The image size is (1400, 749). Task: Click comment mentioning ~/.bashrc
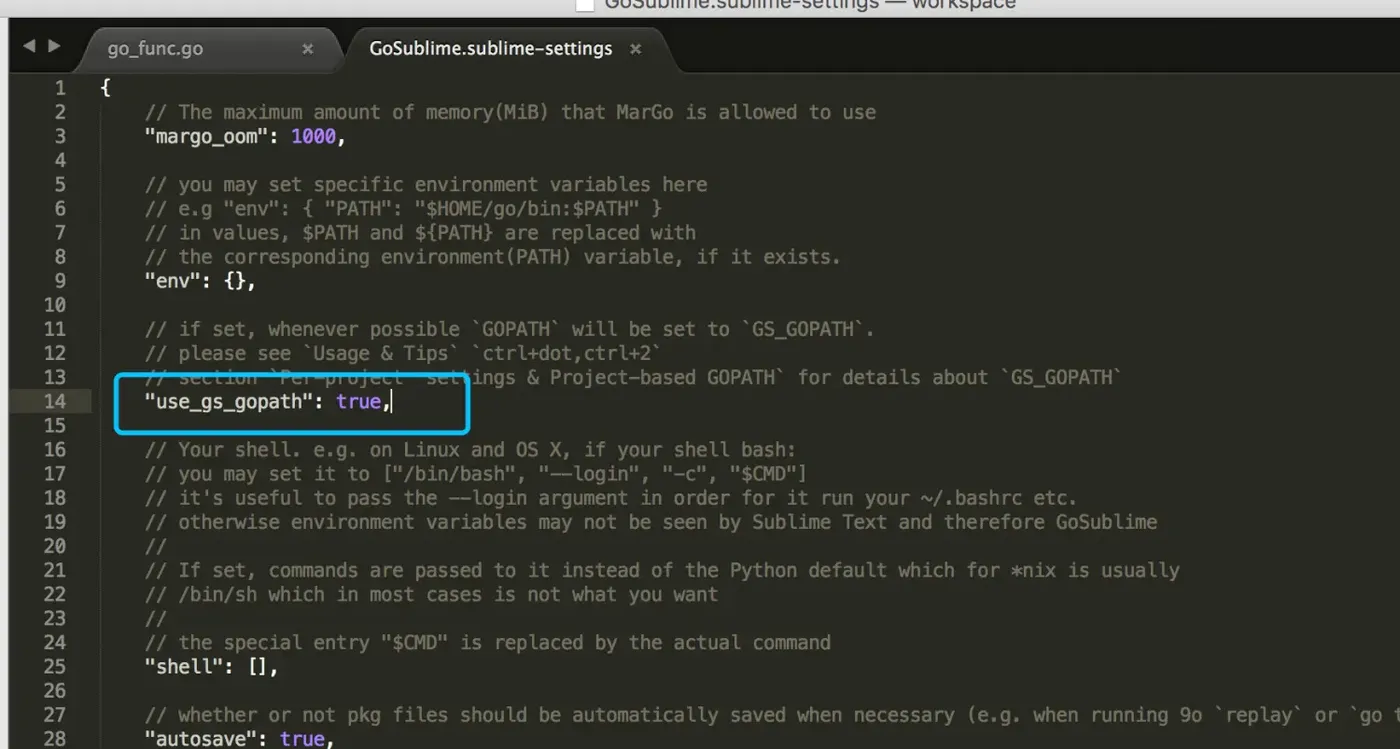611,498
